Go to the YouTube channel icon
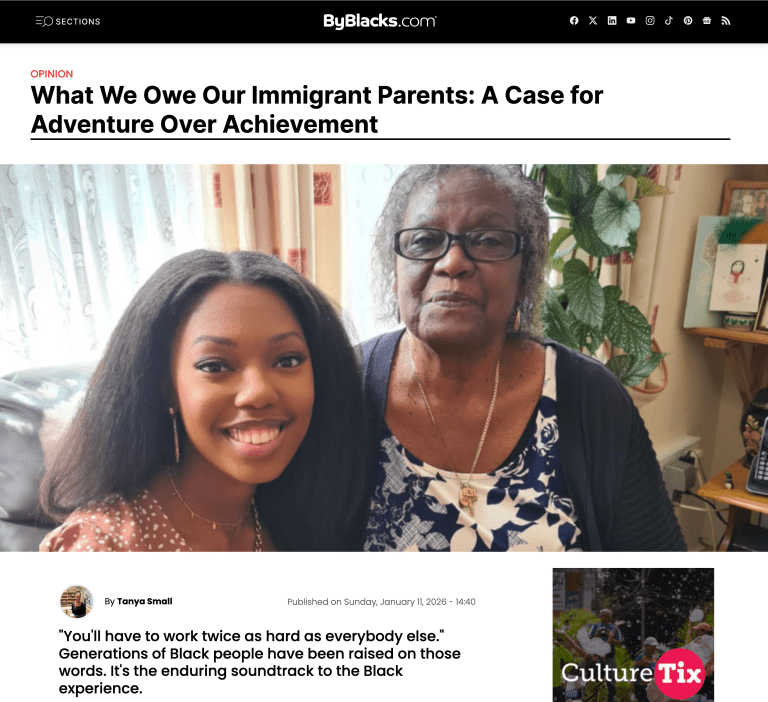The height and width of the screenshot is (702, 768). click(631, 21)
